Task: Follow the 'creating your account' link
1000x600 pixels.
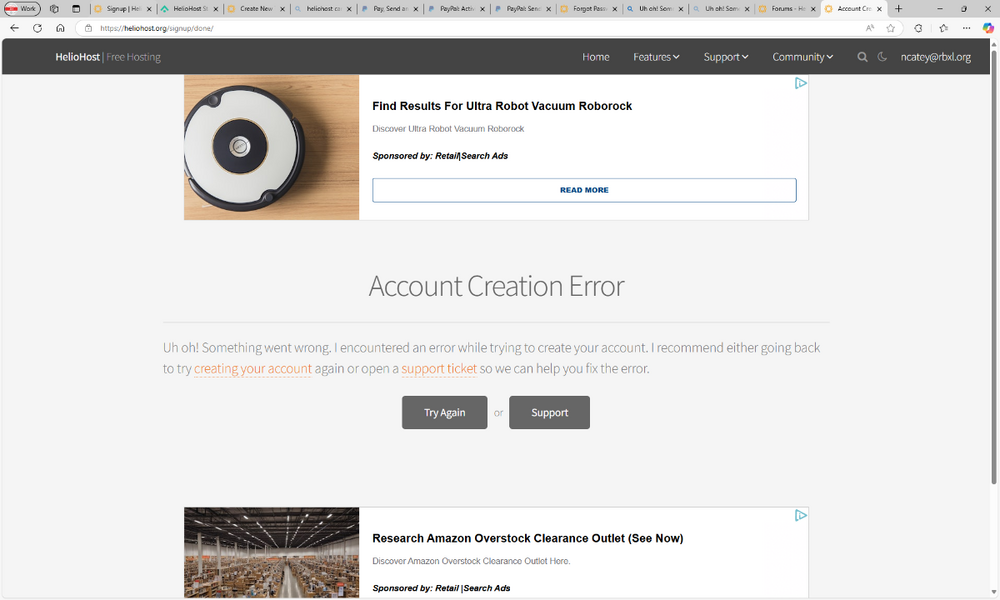Action: click(x=253, y=369)
